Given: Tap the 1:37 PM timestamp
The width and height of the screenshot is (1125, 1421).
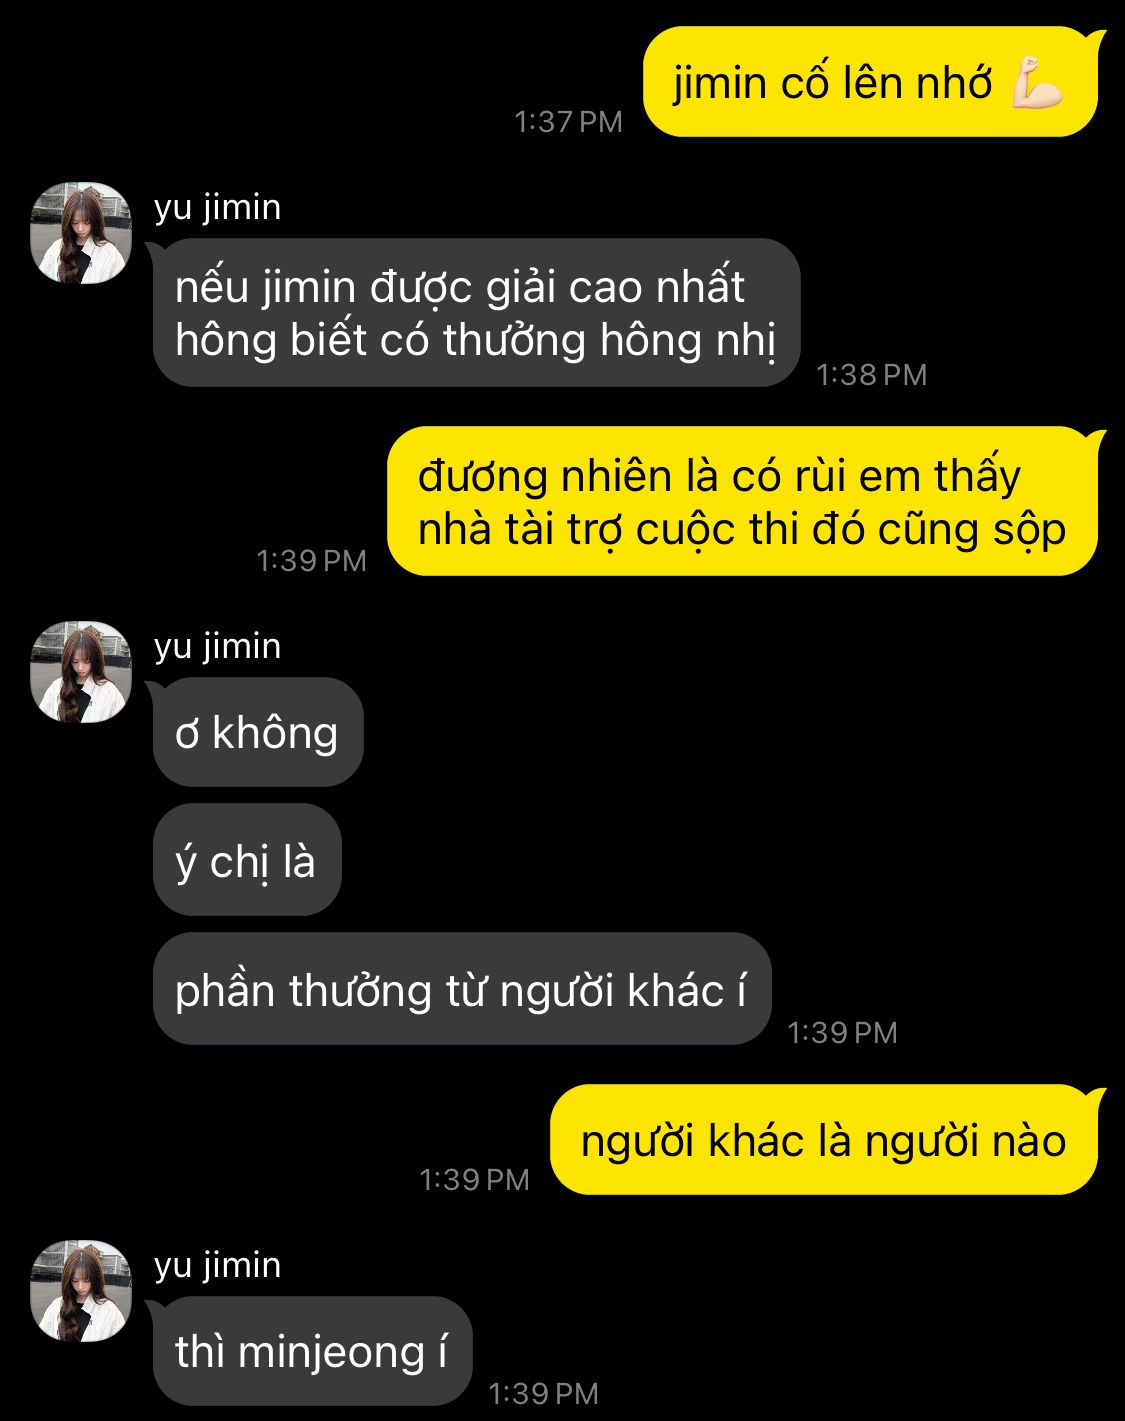Looking at the screenshot, I should [568, 122].
